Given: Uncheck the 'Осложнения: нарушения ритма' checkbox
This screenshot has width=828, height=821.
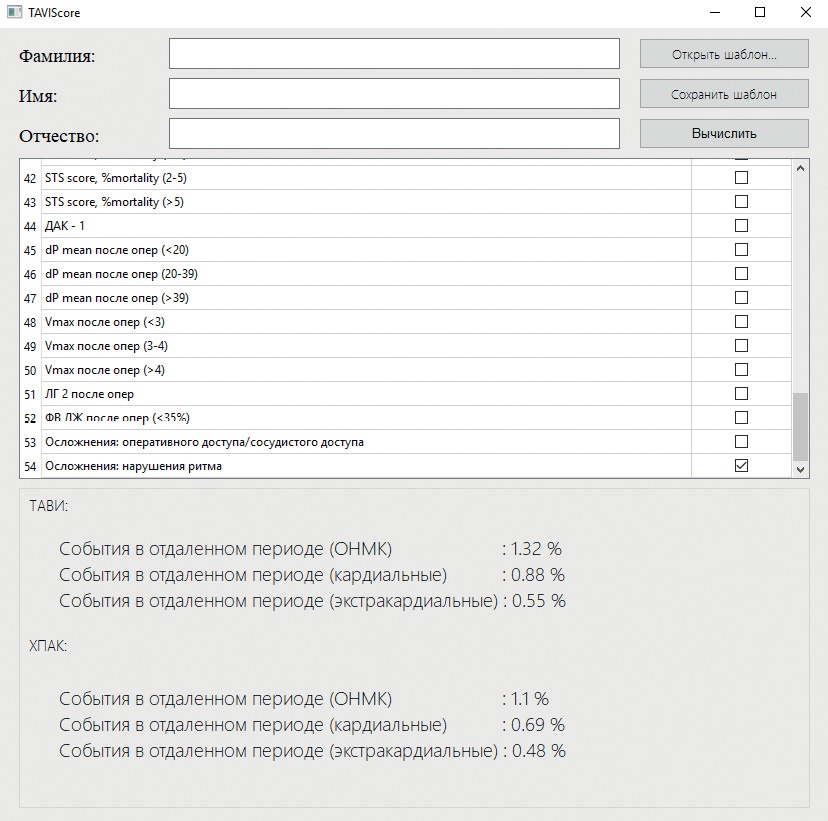Looking at the screenshot, I should point(741,466).
